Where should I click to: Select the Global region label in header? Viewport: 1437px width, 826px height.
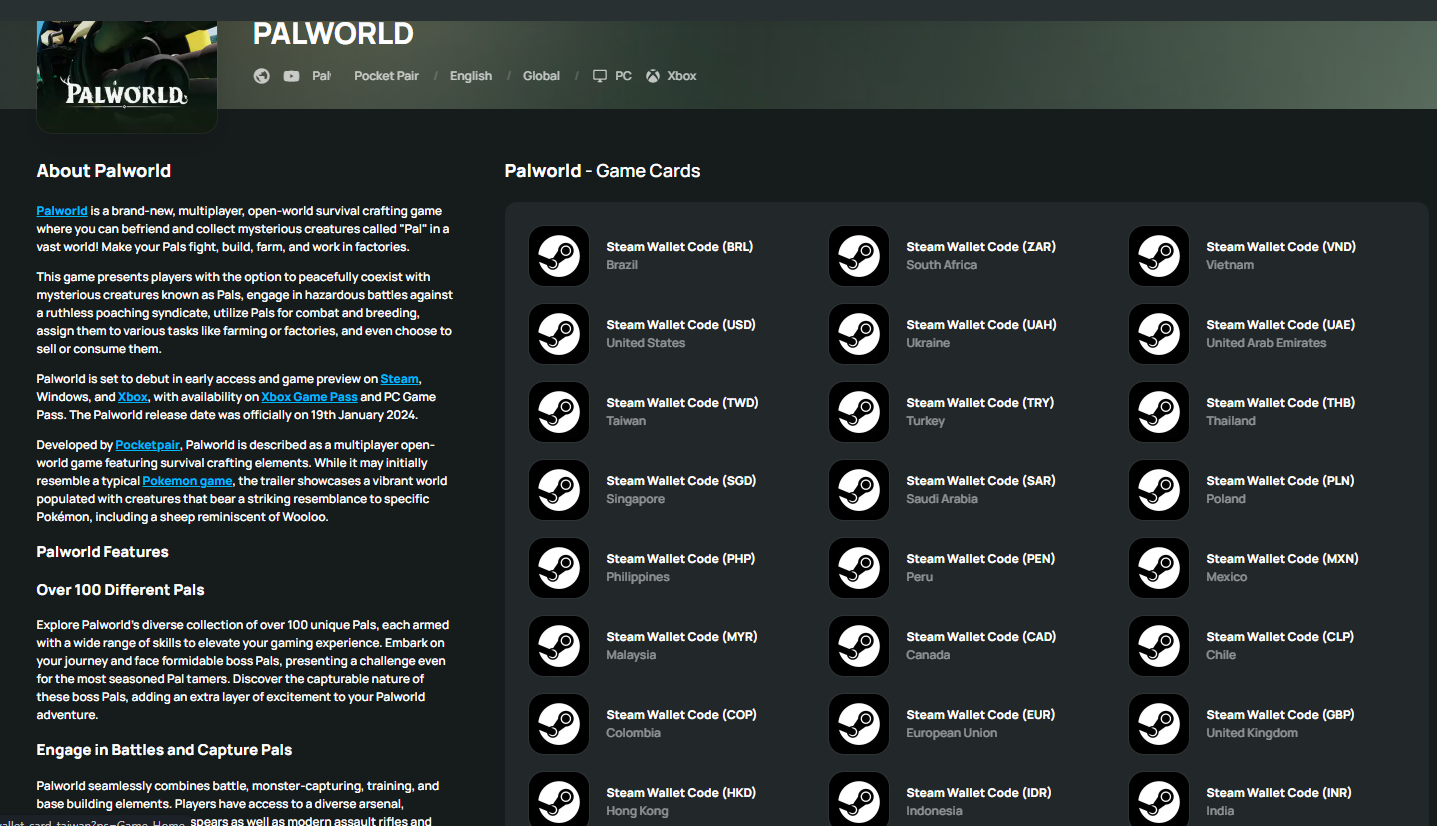tap(541, 76)
